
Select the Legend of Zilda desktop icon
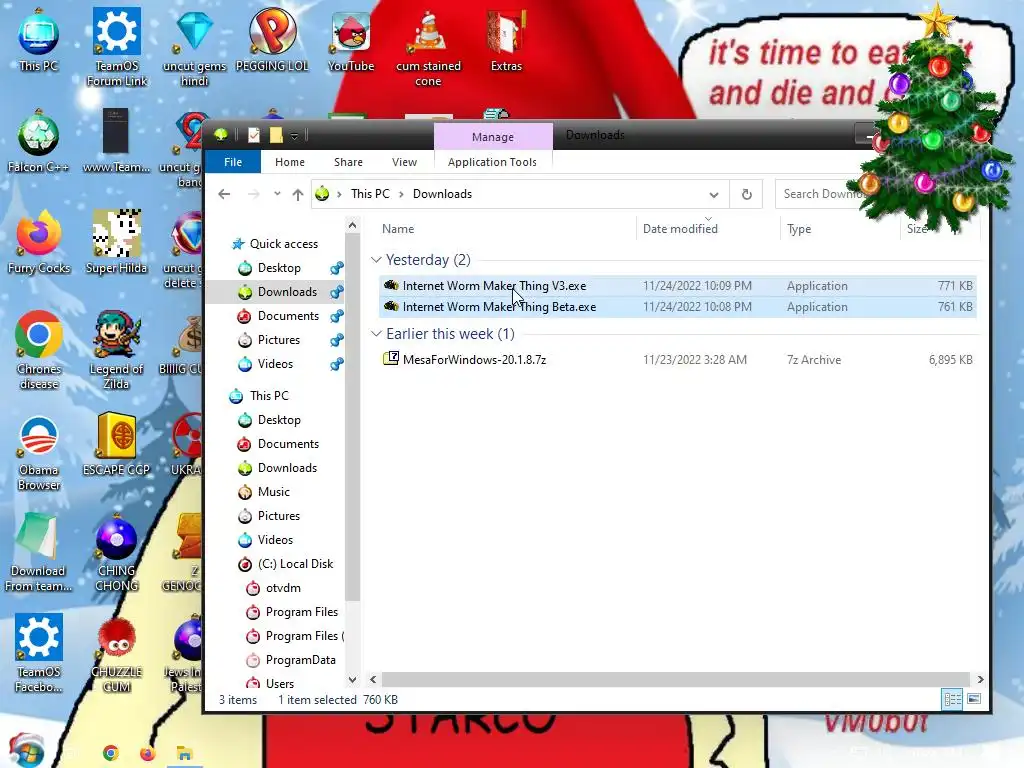tap(116, 350)
